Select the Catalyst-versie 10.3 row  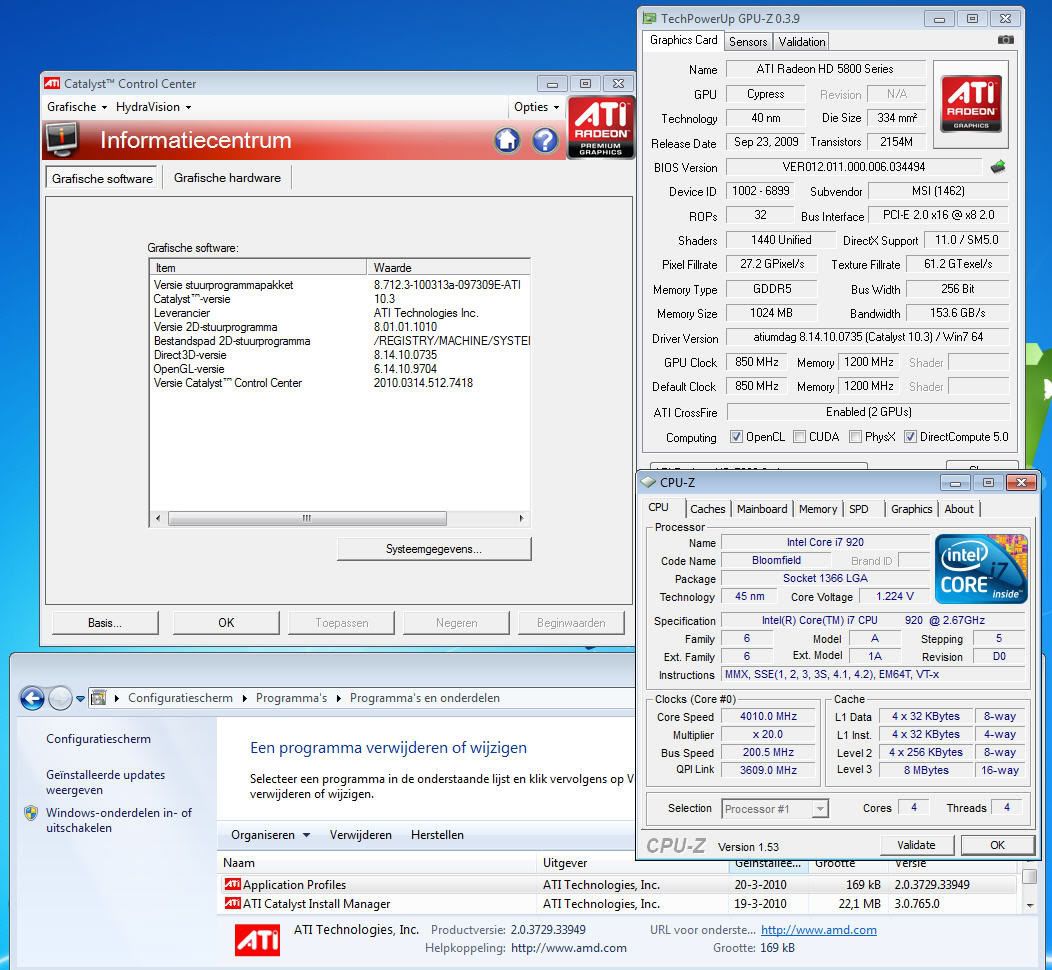pos(340,299)
